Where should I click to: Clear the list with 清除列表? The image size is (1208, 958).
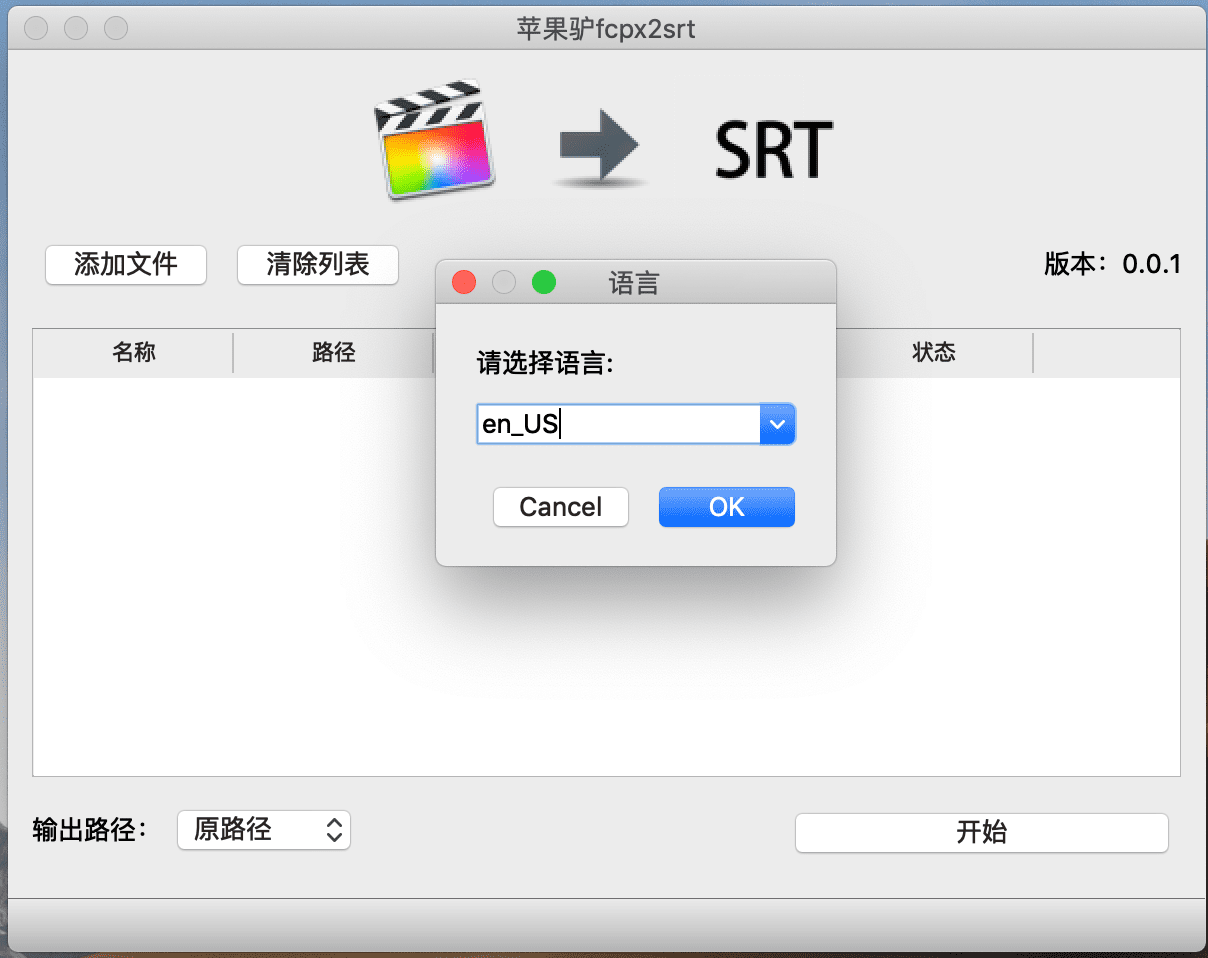318,265
